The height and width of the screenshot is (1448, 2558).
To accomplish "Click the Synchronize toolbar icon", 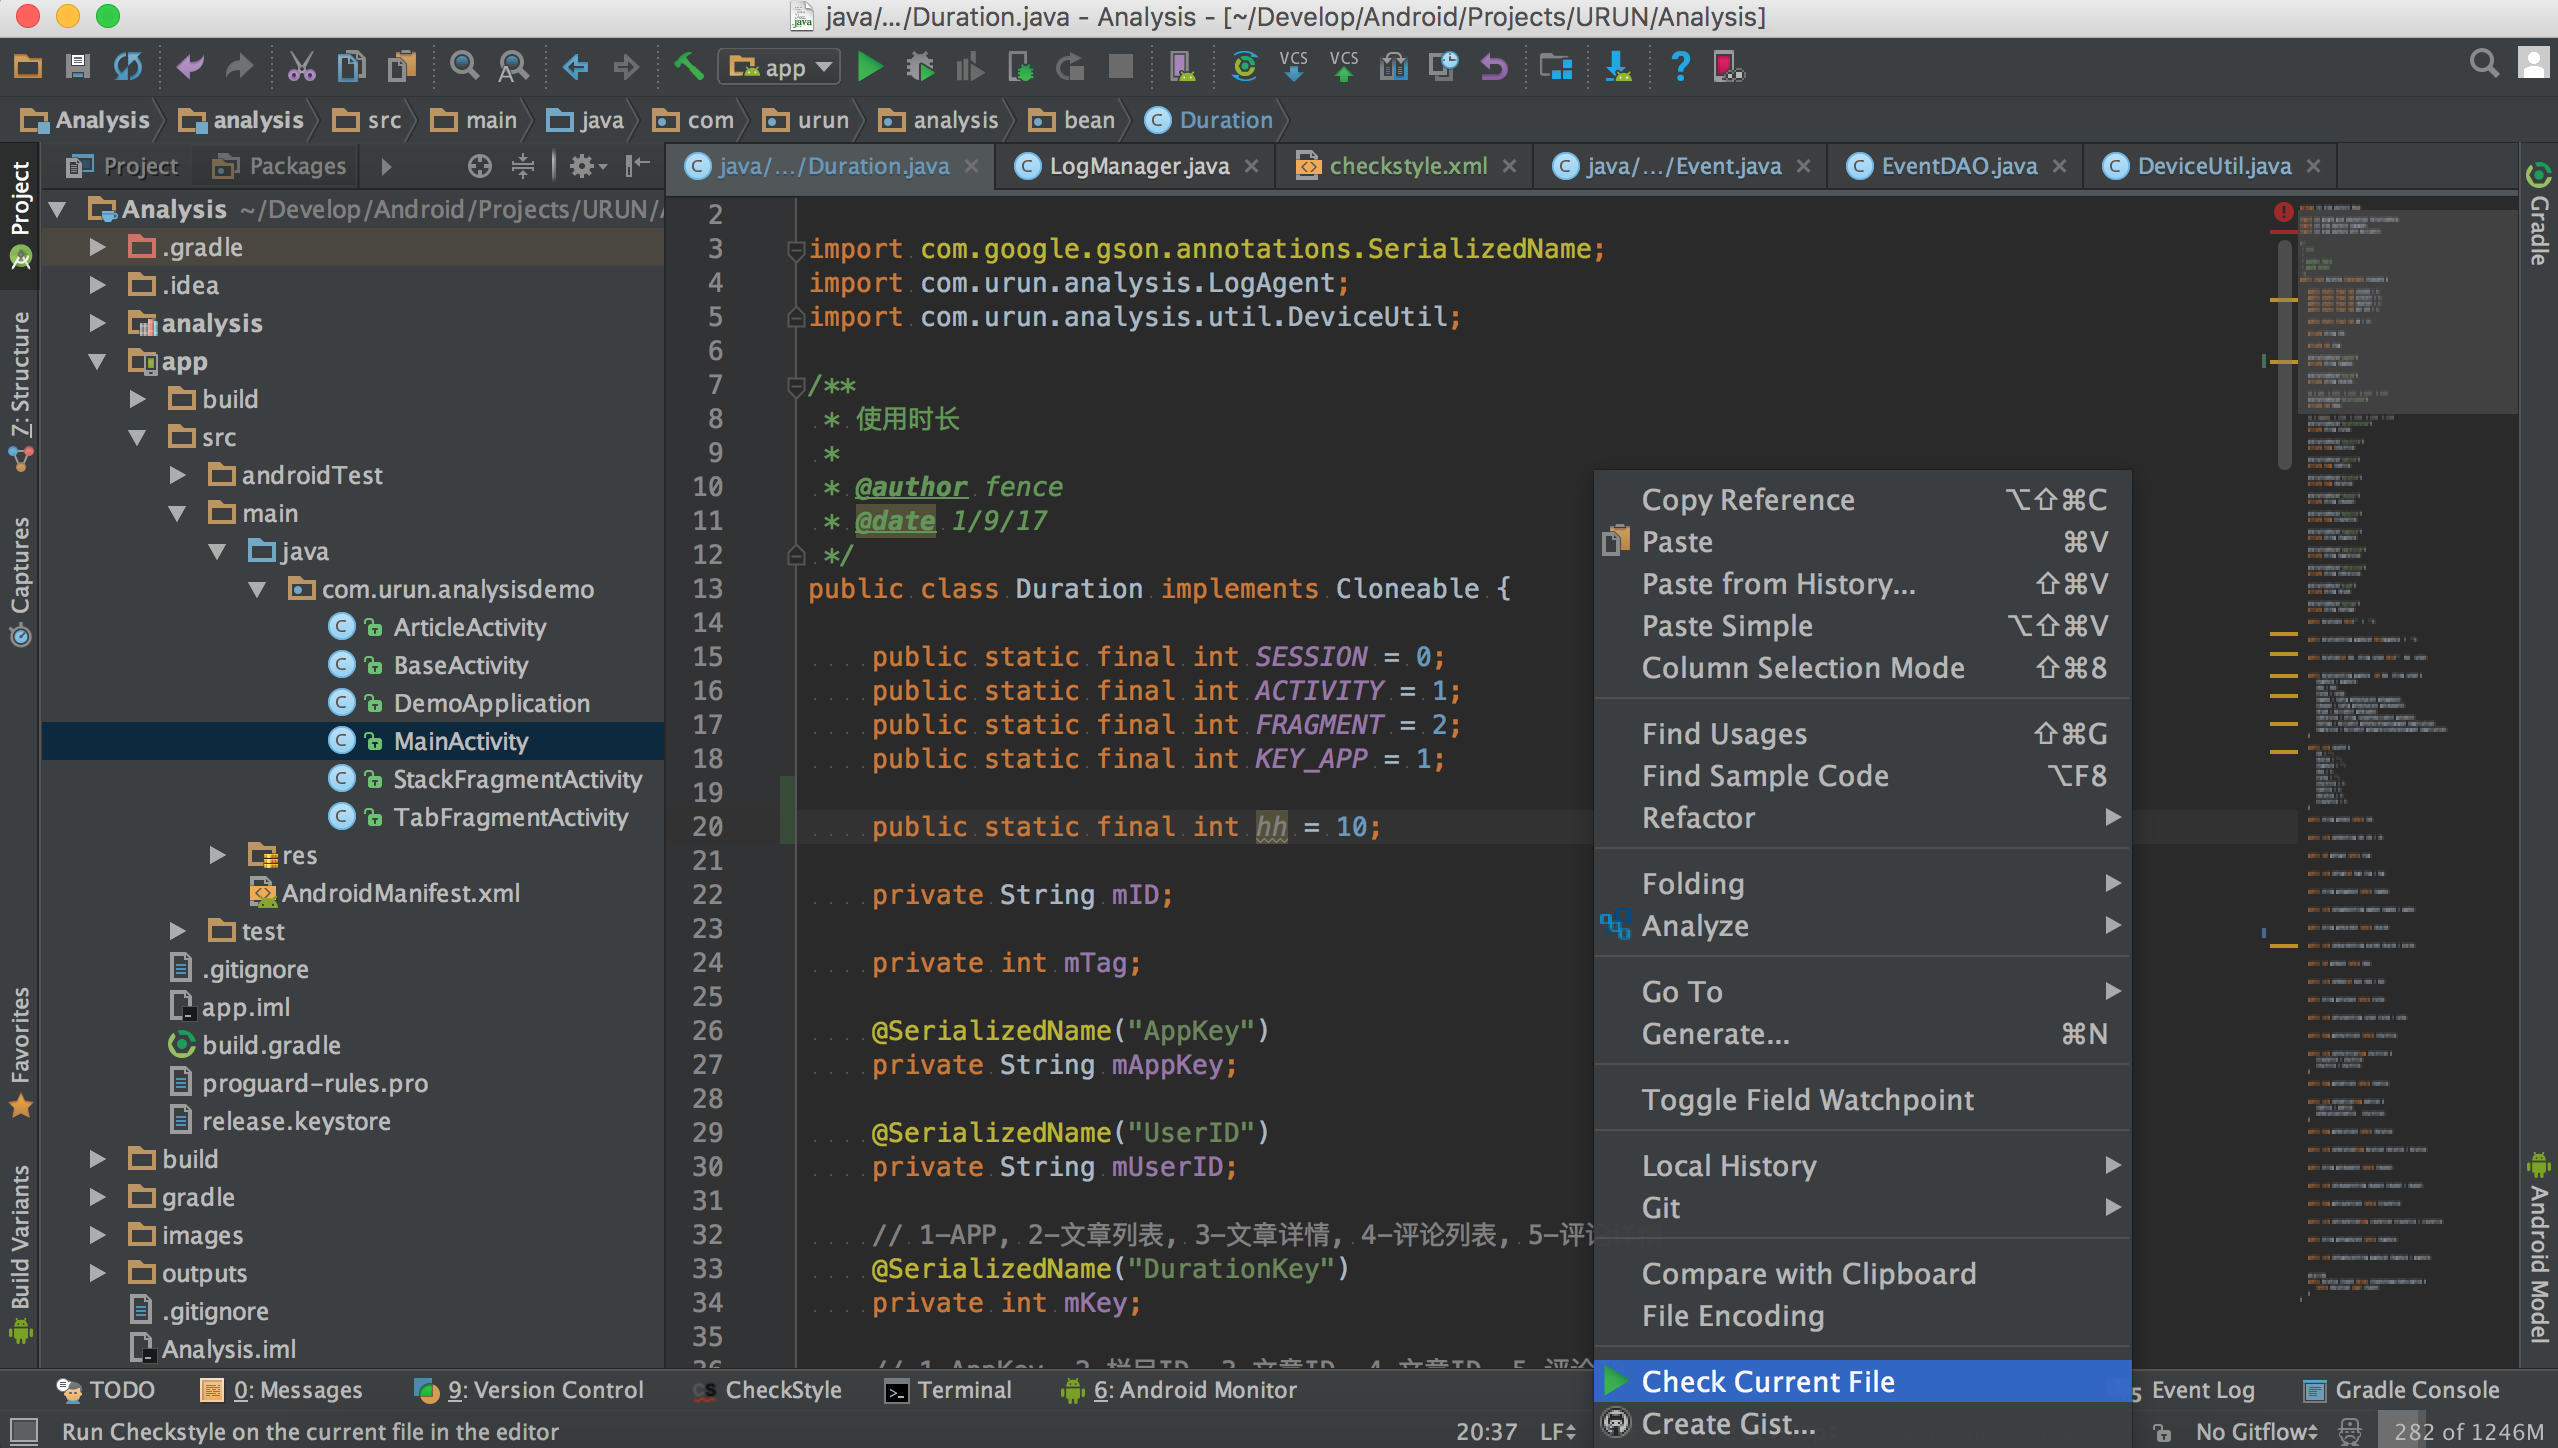I will pos(127,67).
